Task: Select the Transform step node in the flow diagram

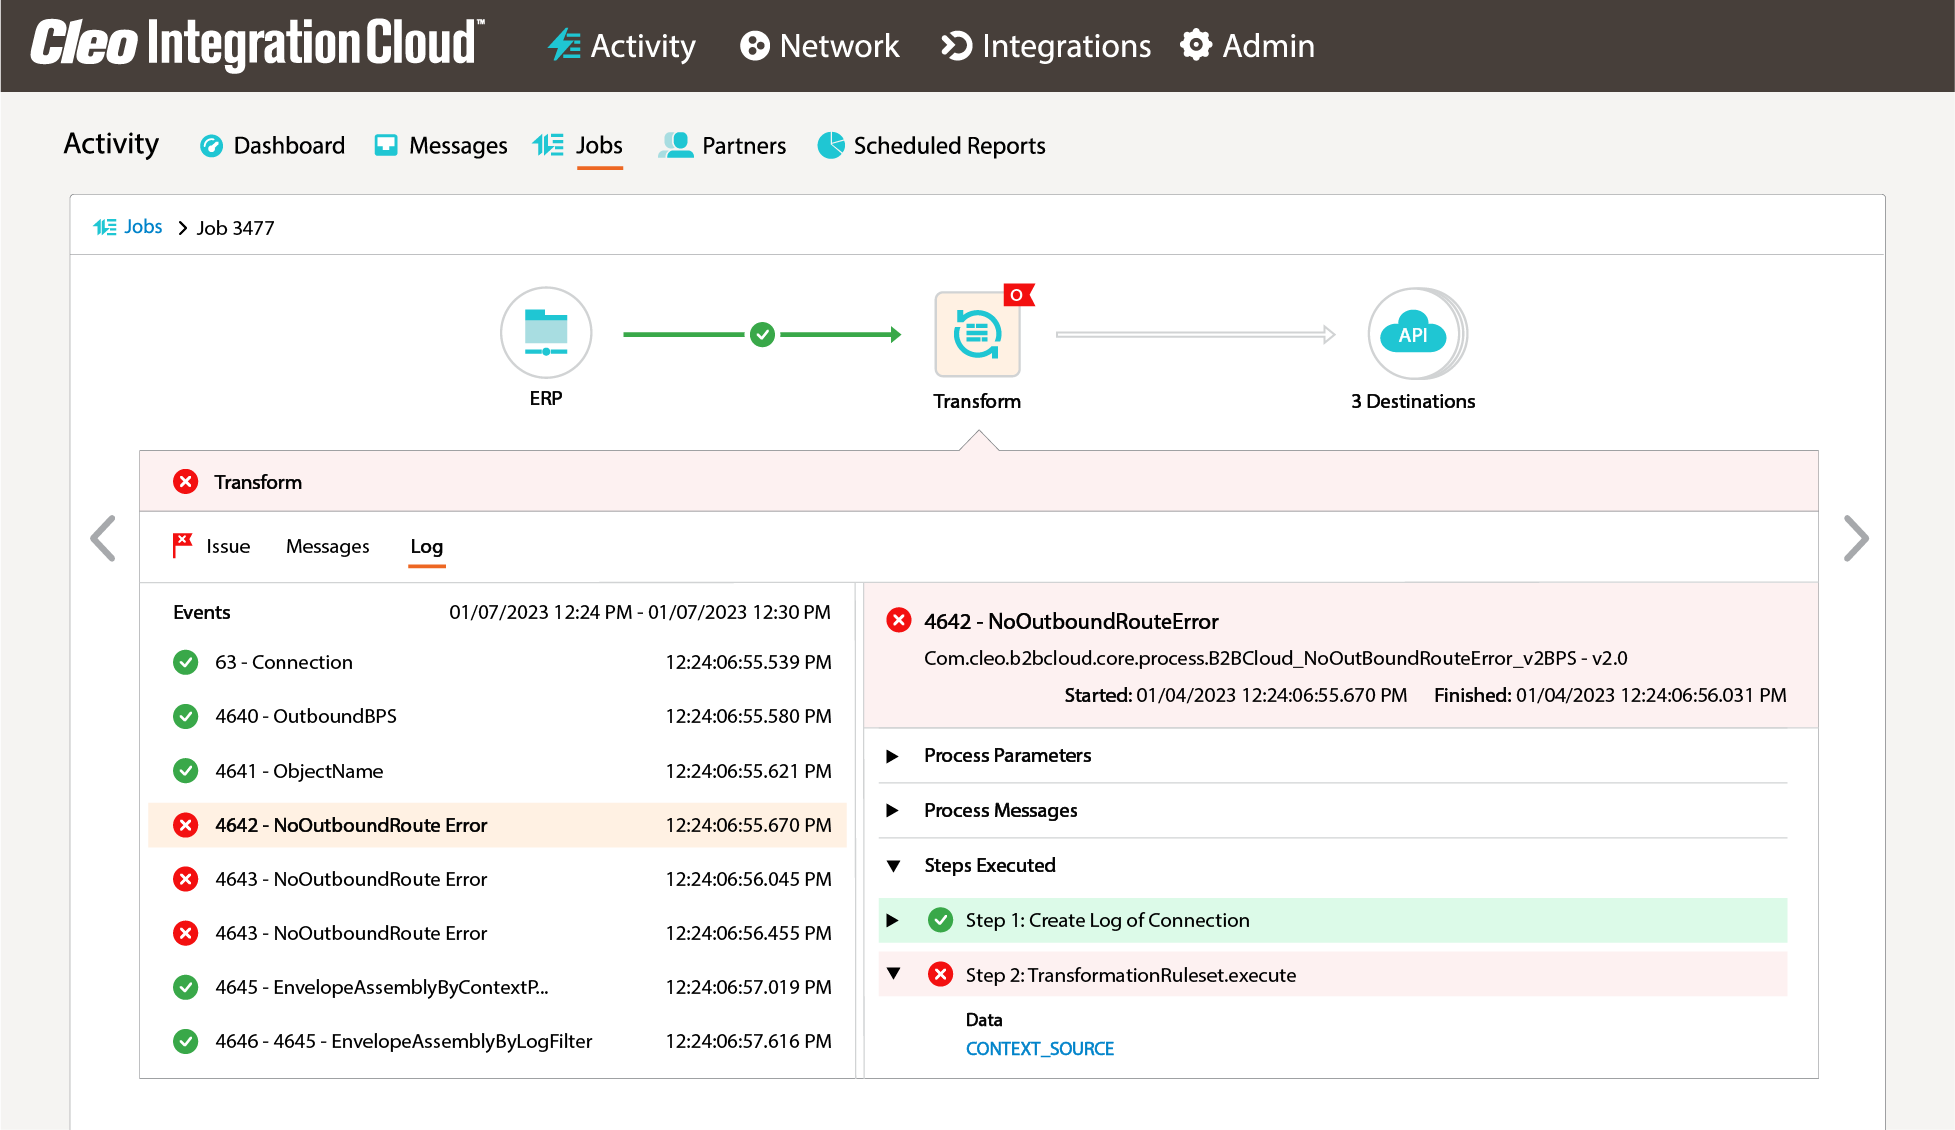Action: coord(977,333)
